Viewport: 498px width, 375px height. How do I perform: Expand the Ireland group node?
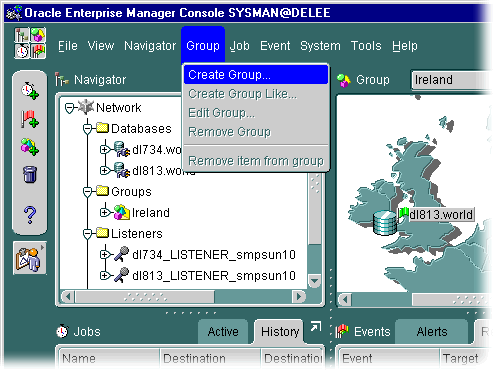105,212
